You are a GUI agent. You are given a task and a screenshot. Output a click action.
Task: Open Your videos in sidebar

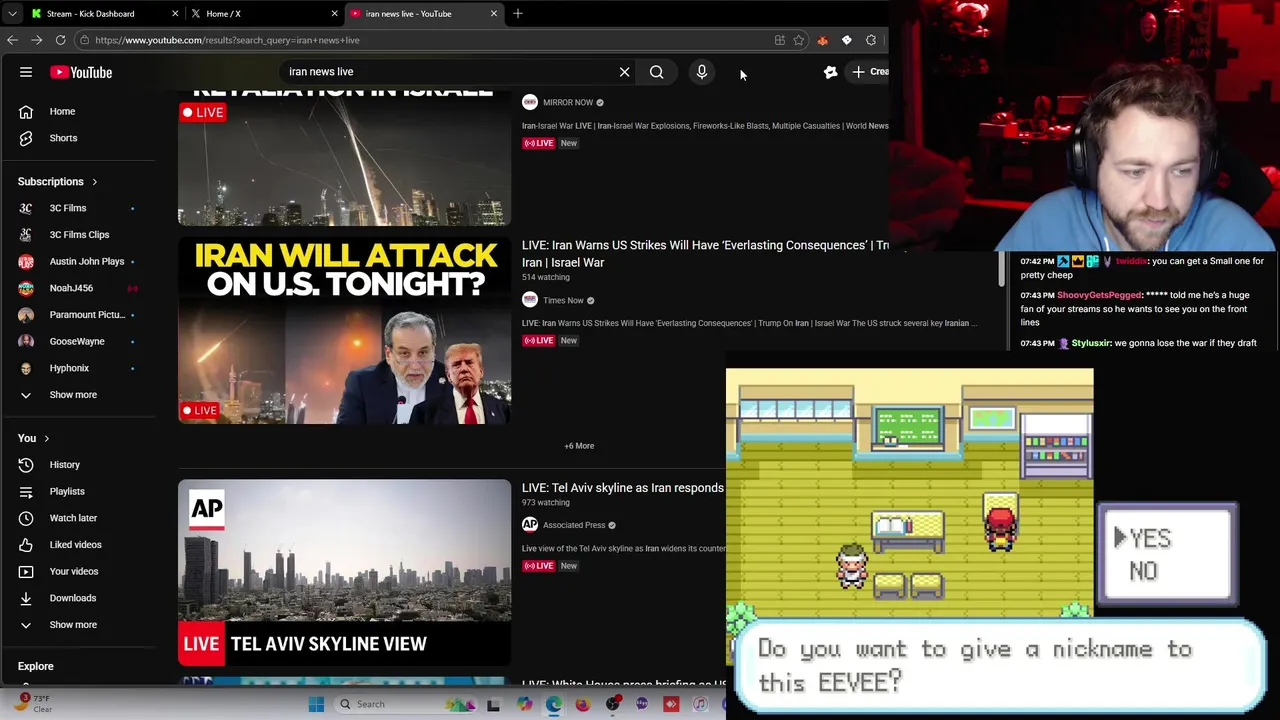pos(74,571)
